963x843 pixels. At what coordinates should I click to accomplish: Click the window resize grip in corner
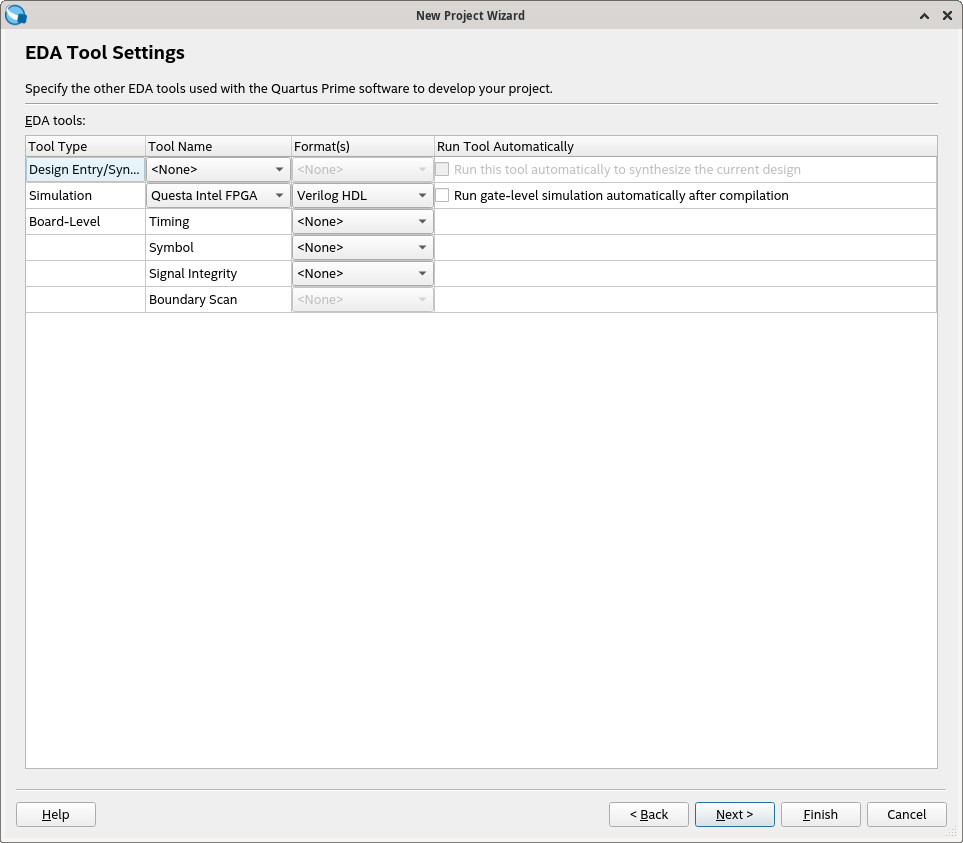point(952,833)
